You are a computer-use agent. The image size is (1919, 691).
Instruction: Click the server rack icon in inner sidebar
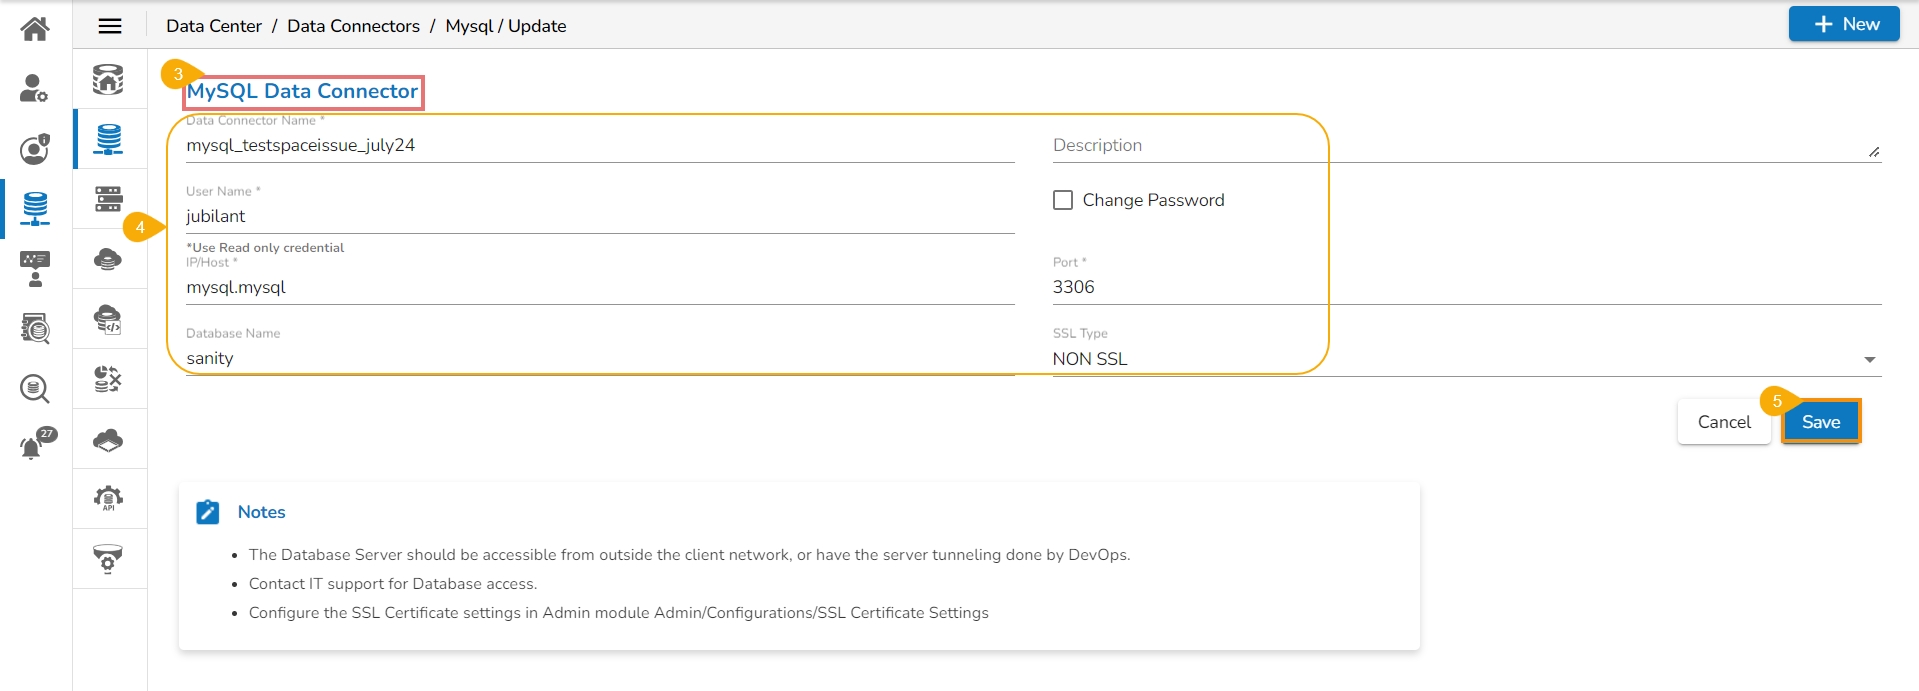tap(108, 199)
